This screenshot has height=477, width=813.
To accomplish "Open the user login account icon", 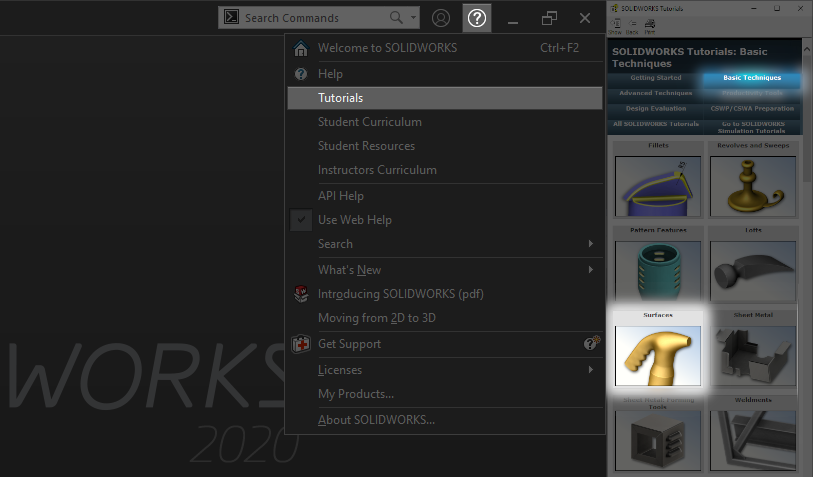I will [441, 18].
